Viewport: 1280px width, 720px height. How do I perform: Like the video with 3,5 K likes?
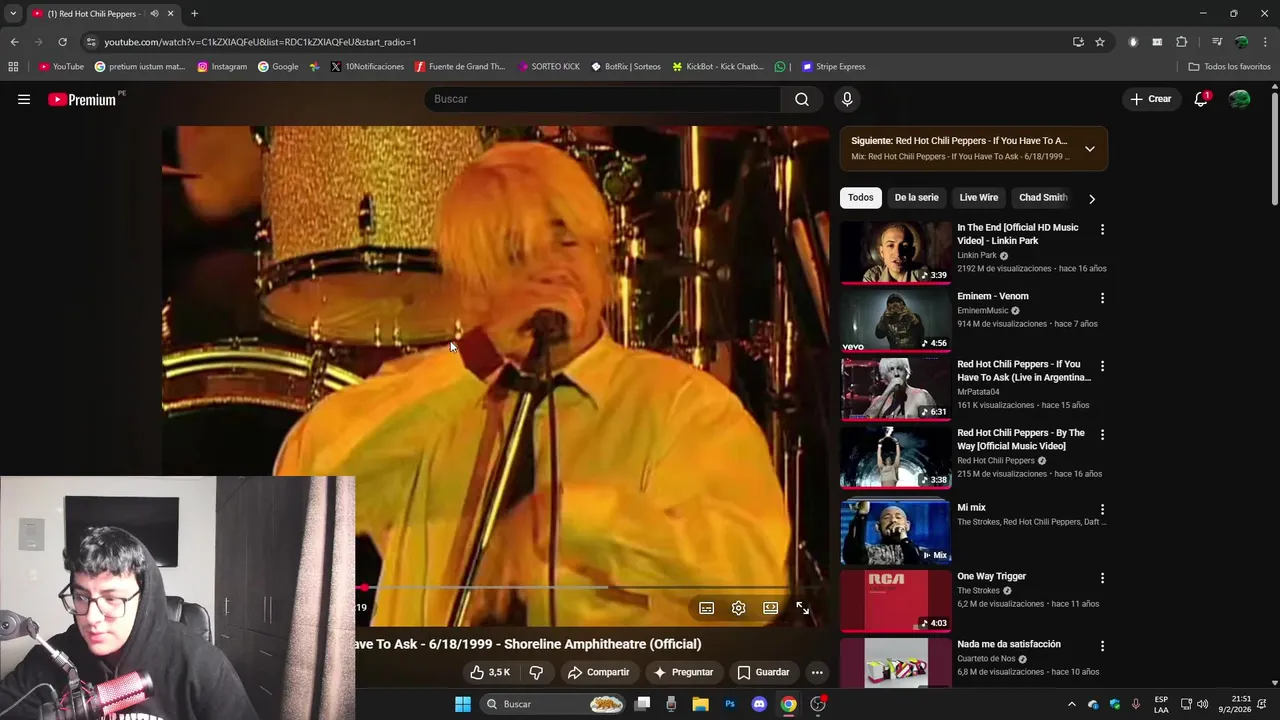pyautogui.click(x=490, y=672)
